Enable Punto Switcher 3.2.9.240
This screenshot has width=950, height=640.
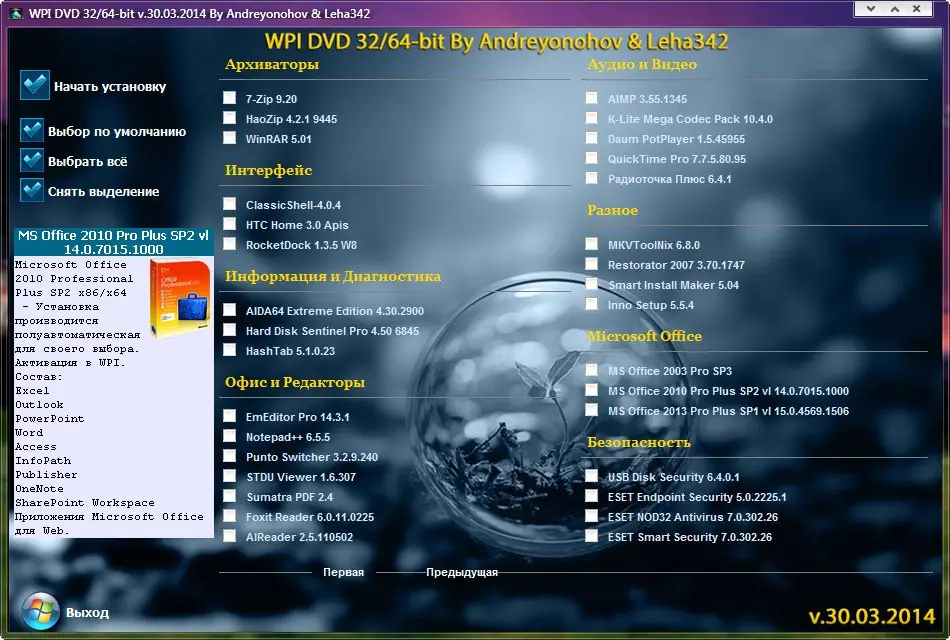(230, 456)
